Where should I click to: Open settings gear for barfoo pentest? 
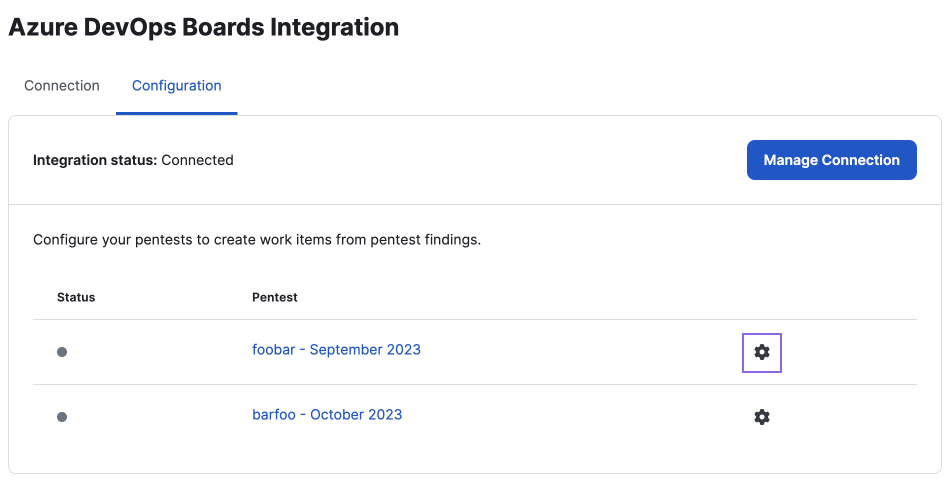tap(762, 417)
